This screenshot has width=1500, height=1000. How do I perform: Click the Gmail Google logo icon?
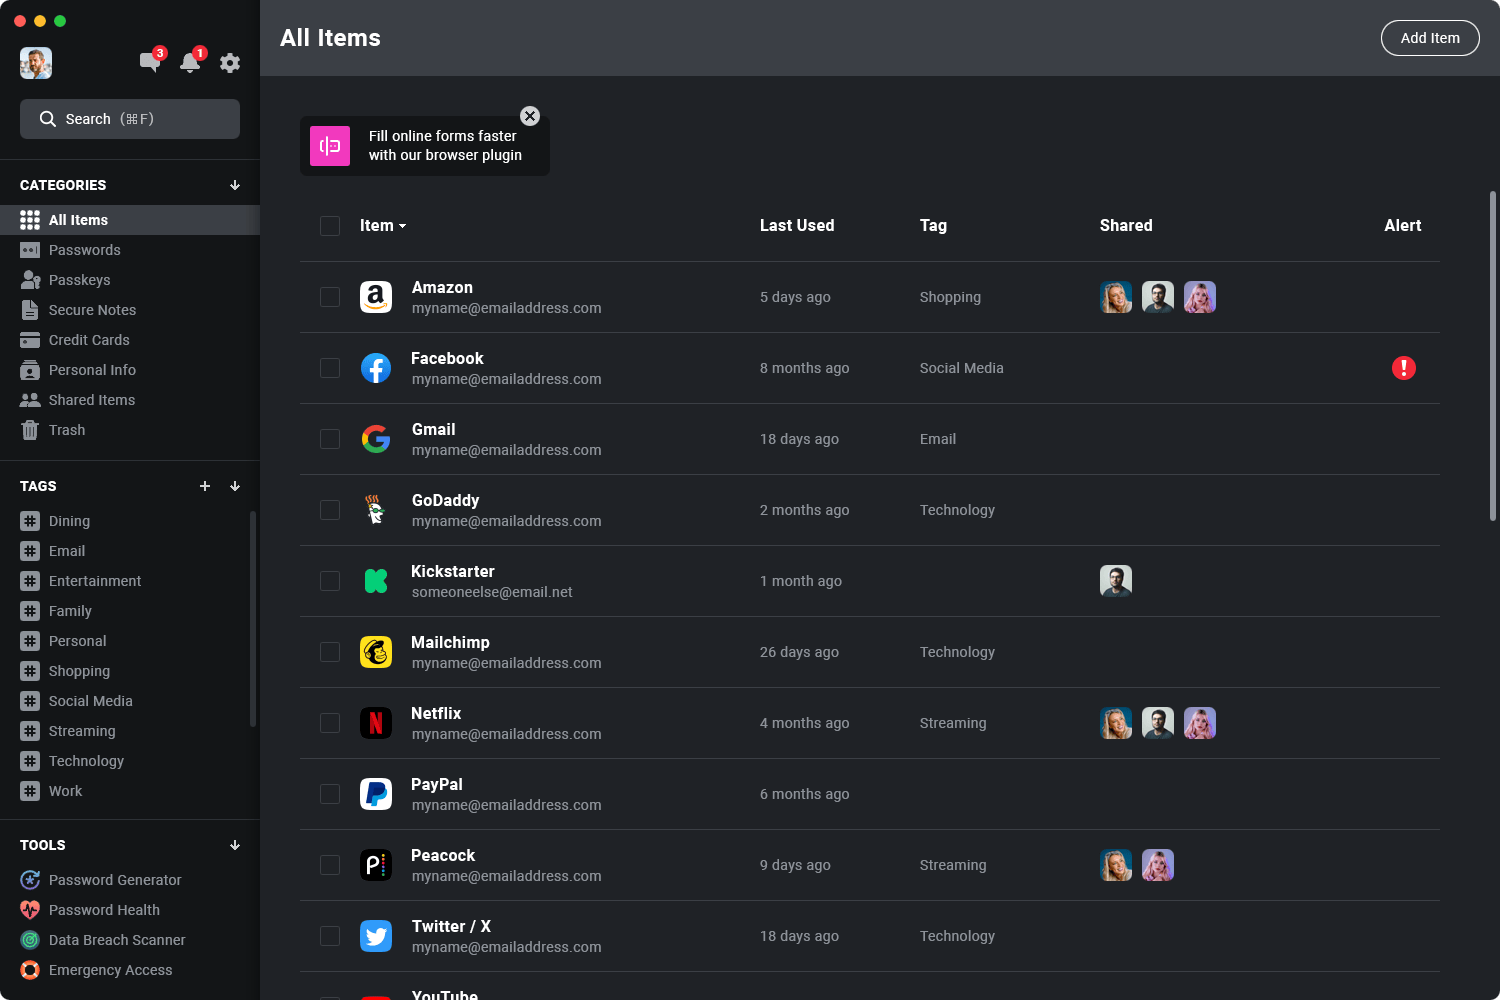(376, 439)
